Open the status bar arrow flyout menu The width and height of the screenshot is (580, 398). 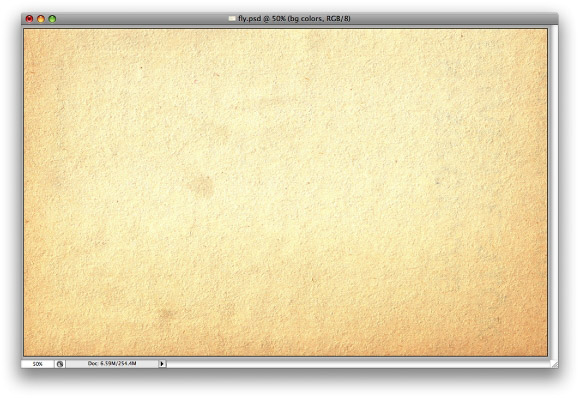[x=162, y=364]
